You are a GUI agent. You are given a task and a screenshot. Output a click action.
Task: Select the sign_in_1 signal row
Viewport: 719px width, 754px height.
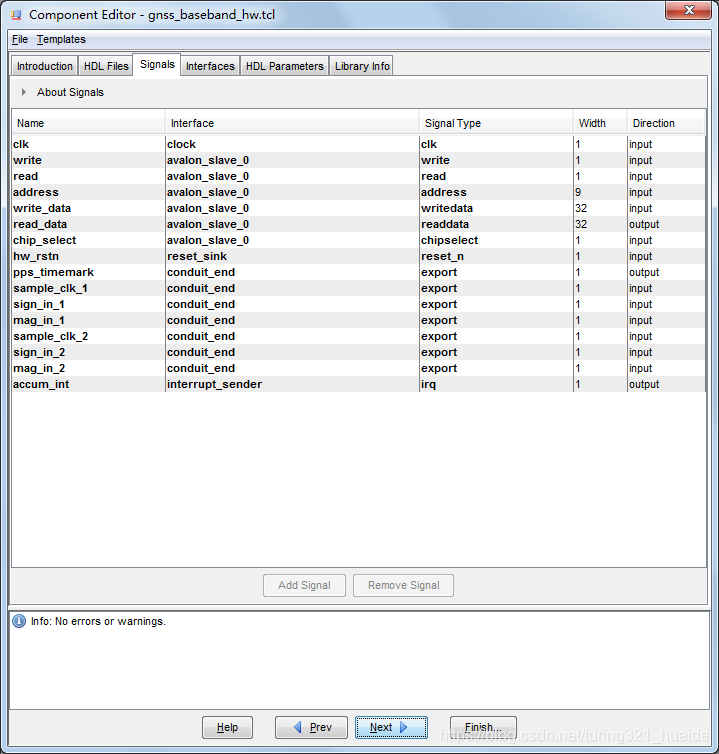(359, 304)
